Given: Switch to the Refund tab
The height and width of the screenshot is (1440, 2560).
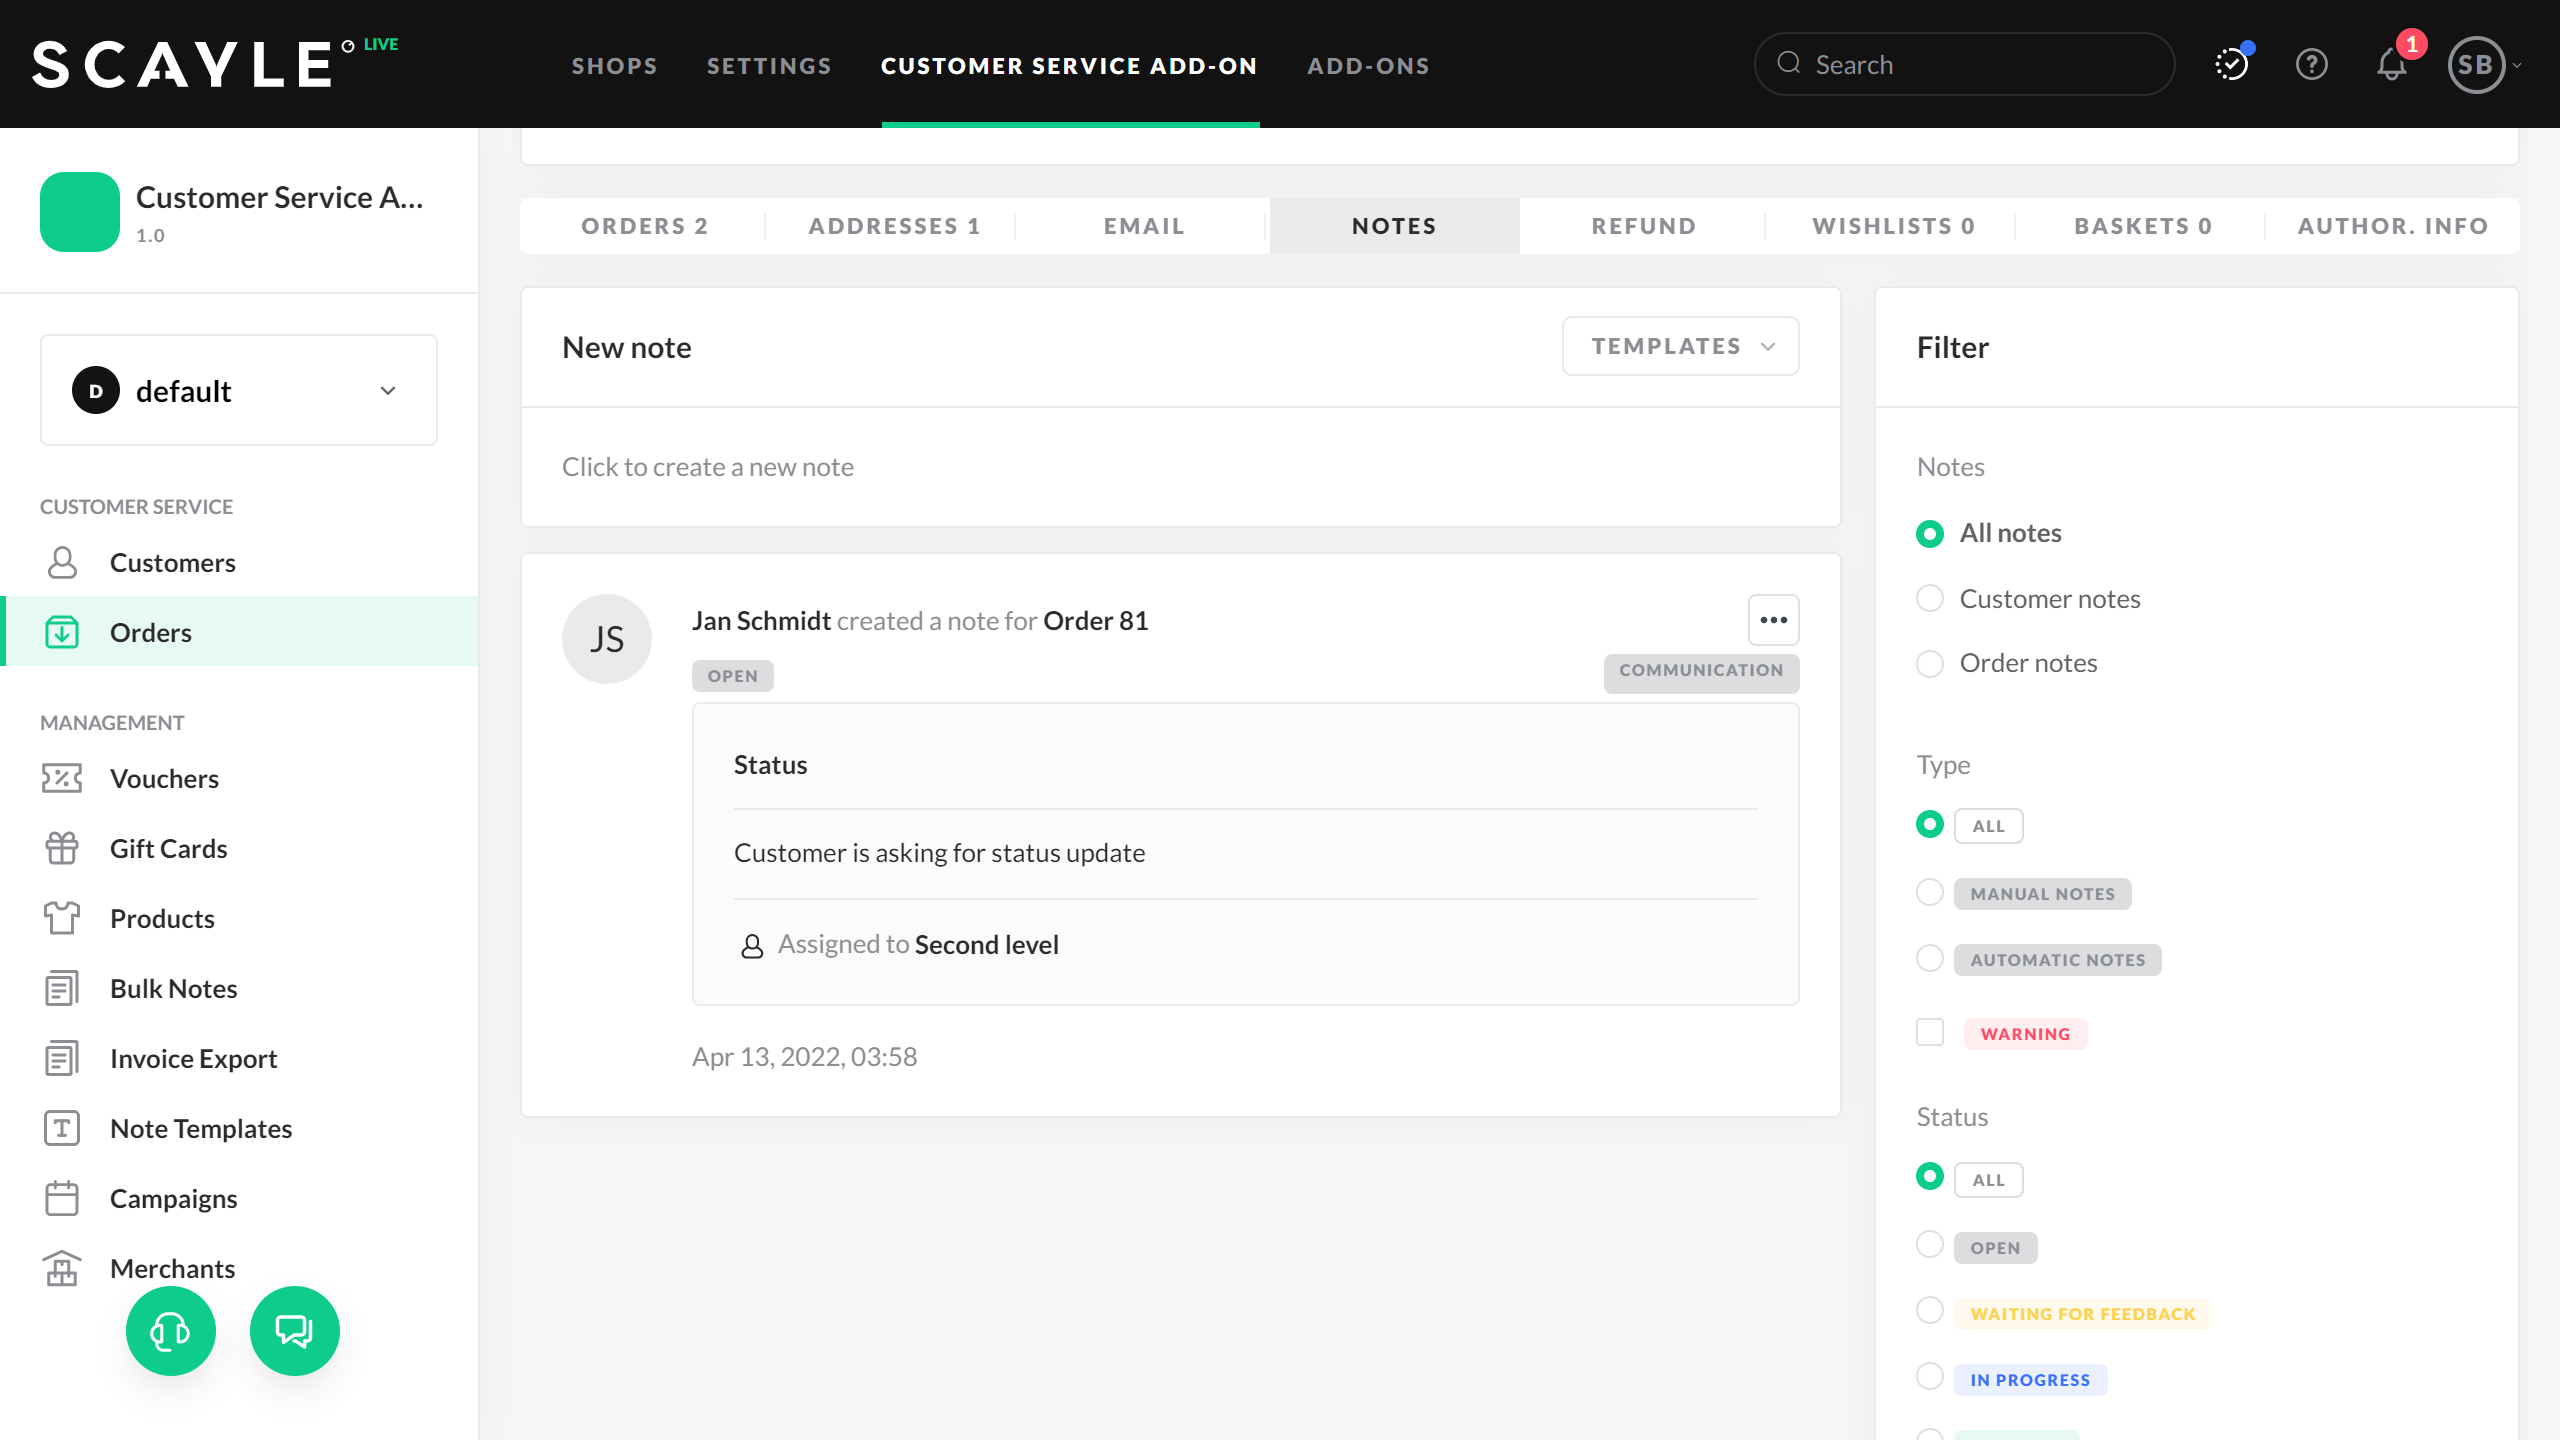Looking at the screenshot, I should (x=1644, y=226).
